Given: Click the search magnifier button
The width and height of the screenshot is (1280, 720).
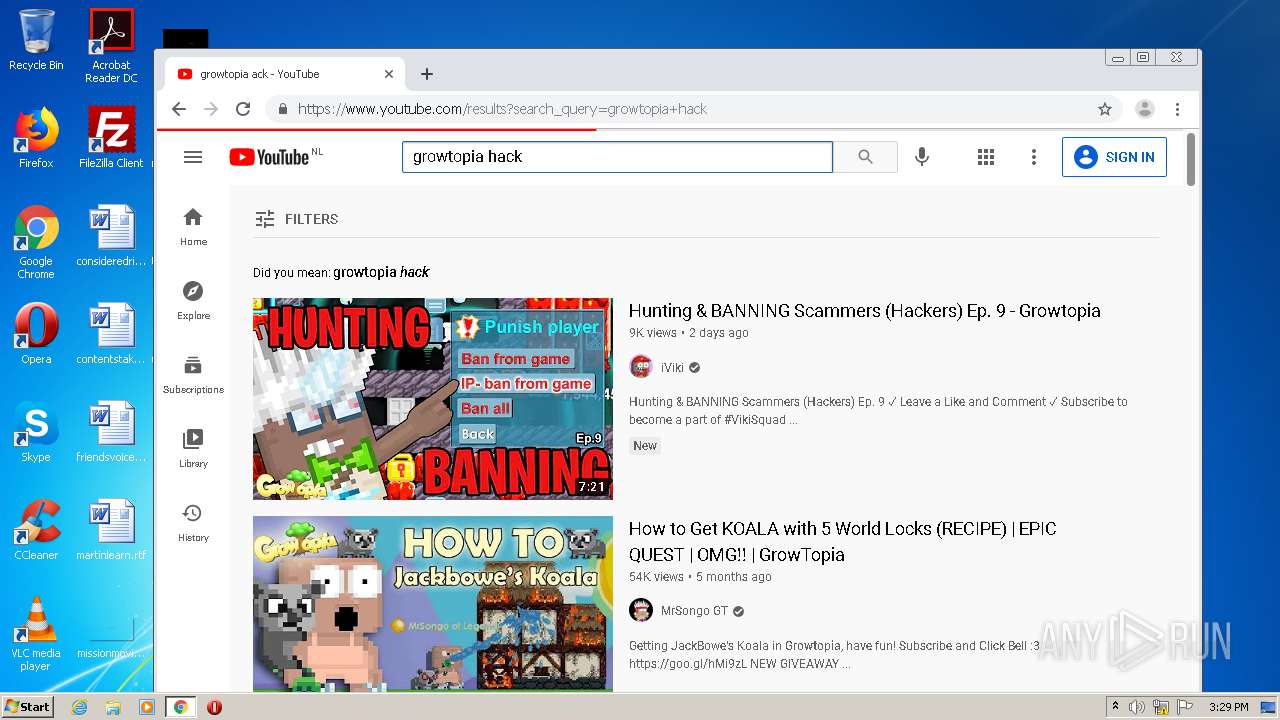Looking at the screenshot, I should (x=865, y=157).
